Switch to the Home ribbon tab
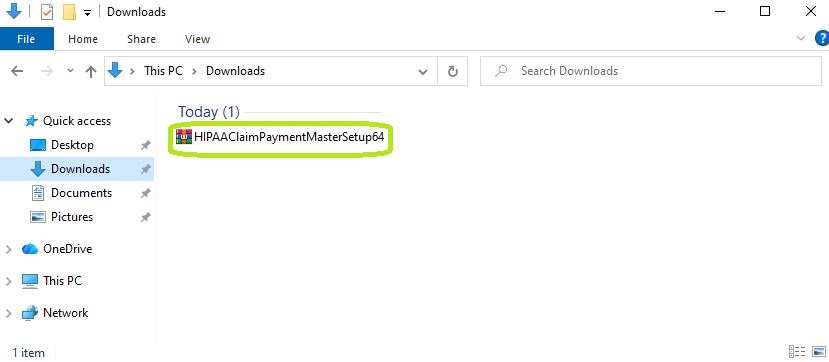Screen dimensions: 829x362 (x=83, y=39)
